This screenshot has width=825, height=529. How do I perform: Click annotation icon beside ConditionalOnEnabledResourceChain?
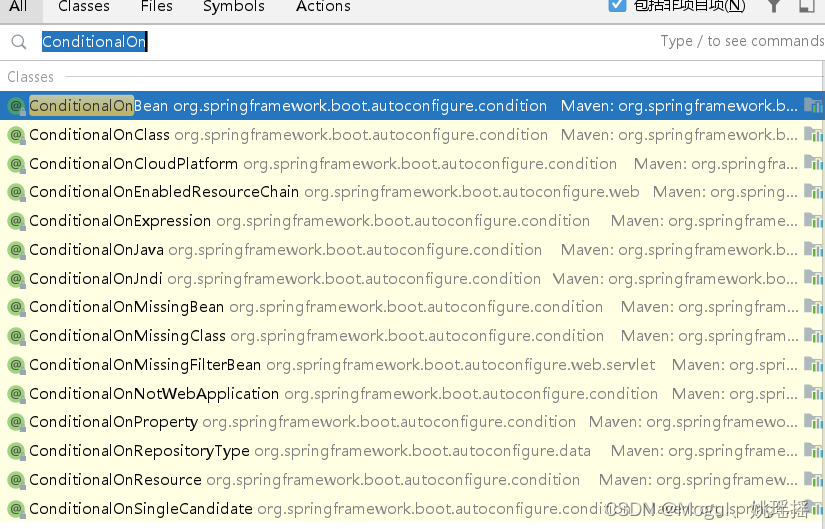coord(16,193)
